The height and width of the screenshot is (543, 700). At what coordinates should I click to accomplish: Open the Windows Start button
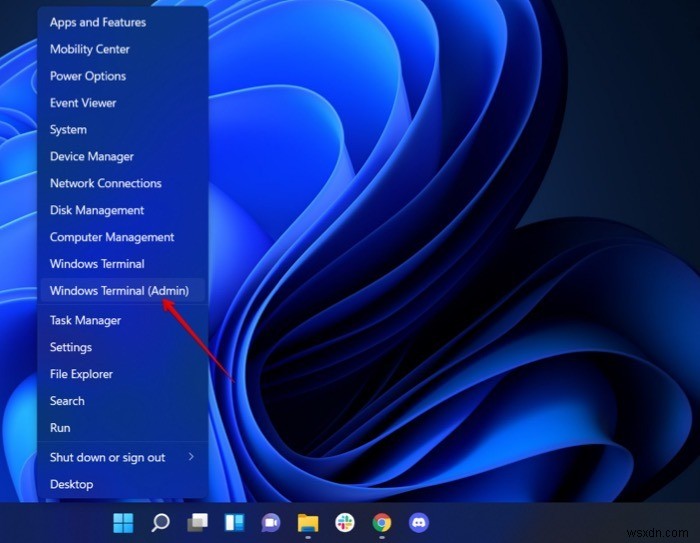123,522
